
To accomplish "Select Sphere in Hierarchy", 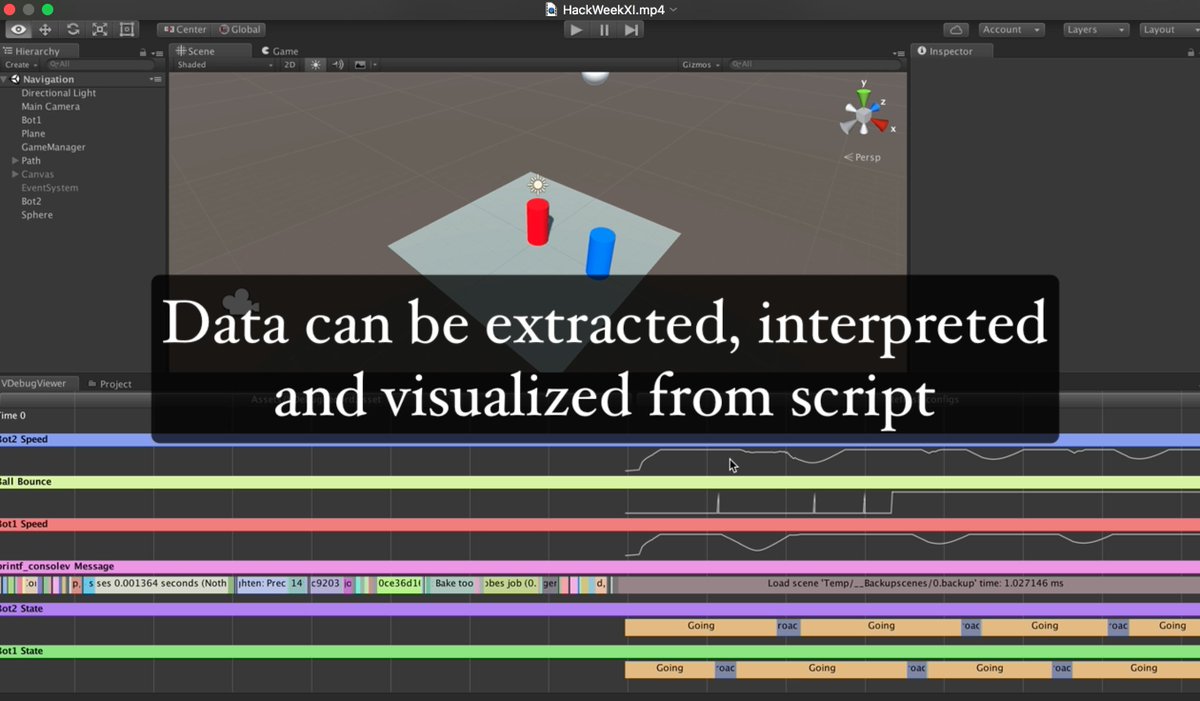I will click(x=37, y=215).
